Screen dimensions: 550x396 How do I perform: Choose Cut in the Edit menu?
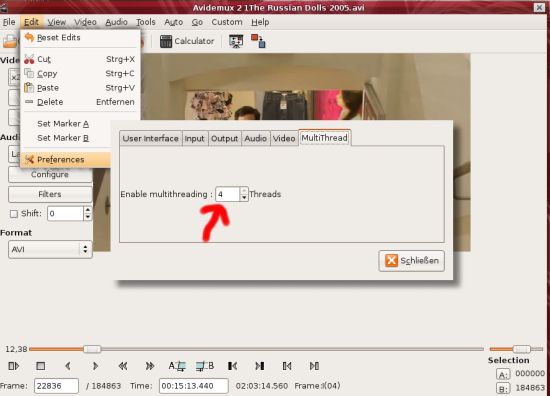pyautogui.click(x=80, y=59)
